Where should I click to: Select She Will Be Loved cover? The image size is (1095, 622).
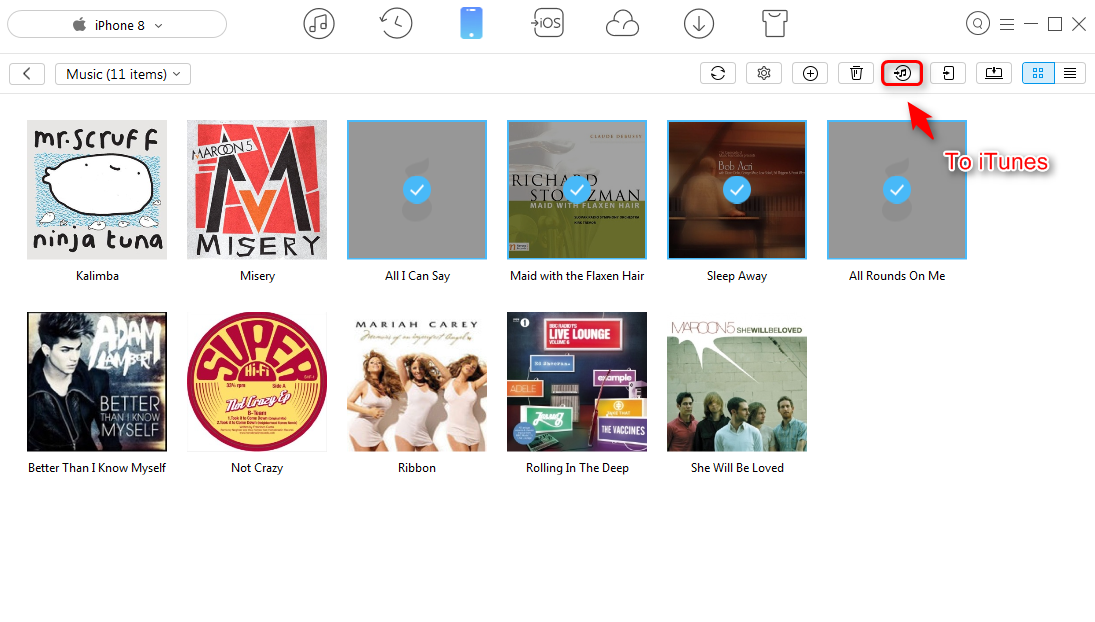point(737,382)
